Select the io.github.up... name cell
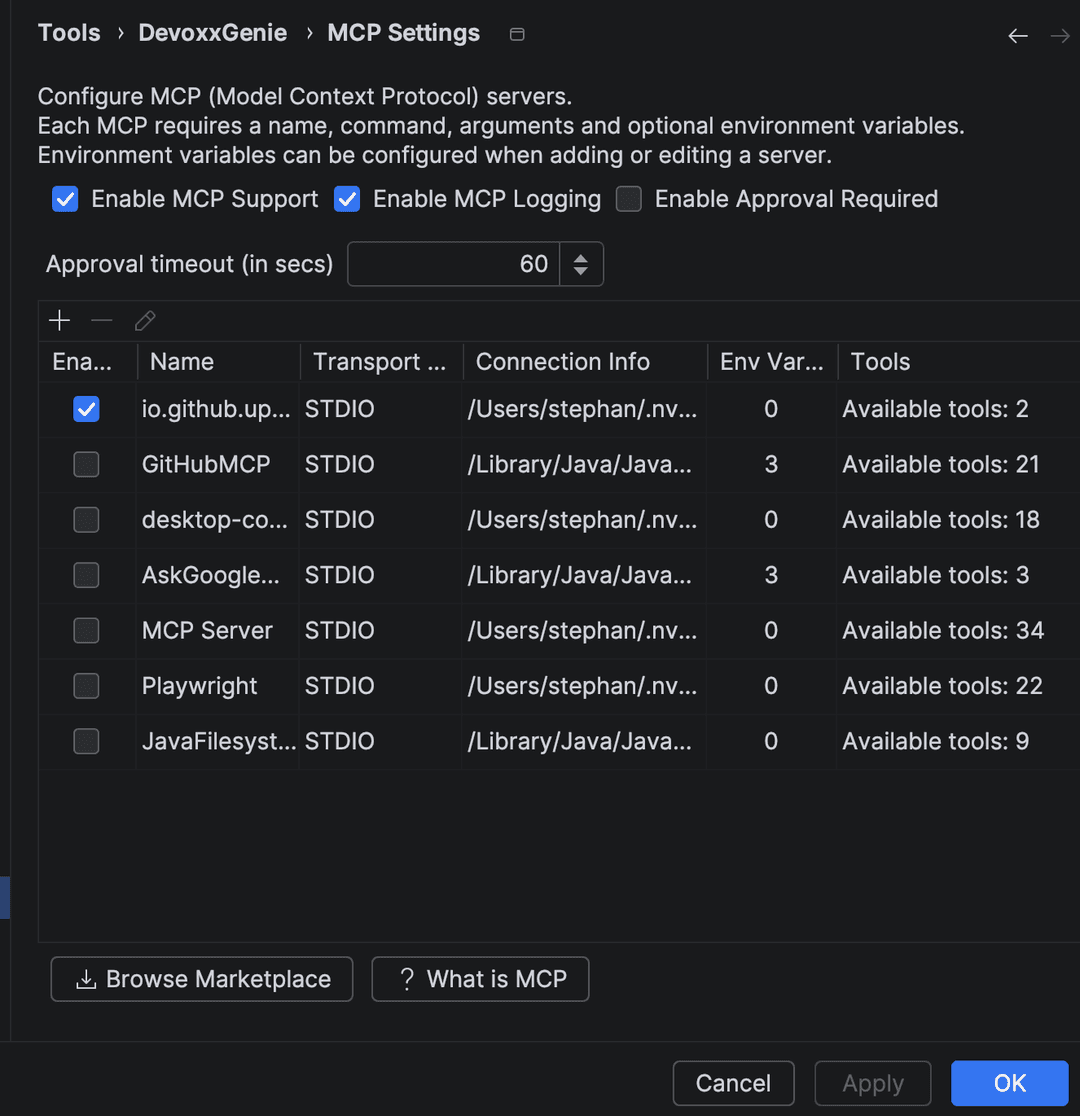The width and height of the screenshot is (1080, 1116). [216, 409]
